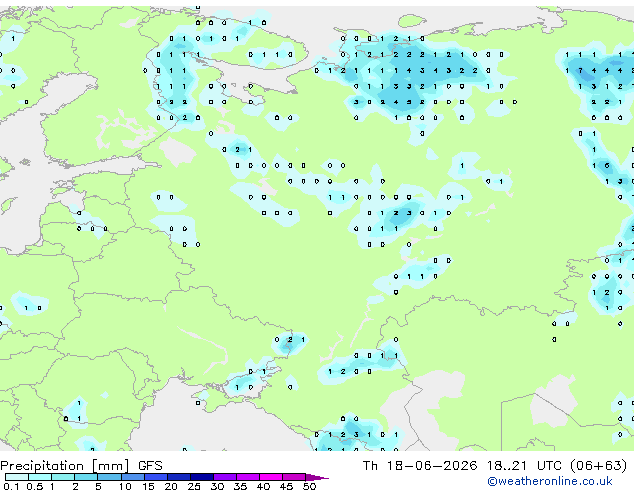Click the 'Precipitation [mm]' title text
Image resolution: width=634 pixels, height=490 pixels.
click(x=65, y=466)
